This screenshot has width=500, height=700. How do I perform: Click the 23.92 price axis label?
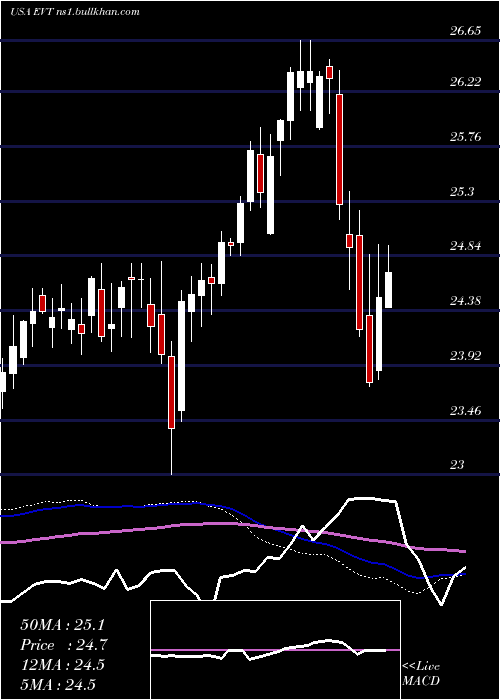[x=466, y=355]
